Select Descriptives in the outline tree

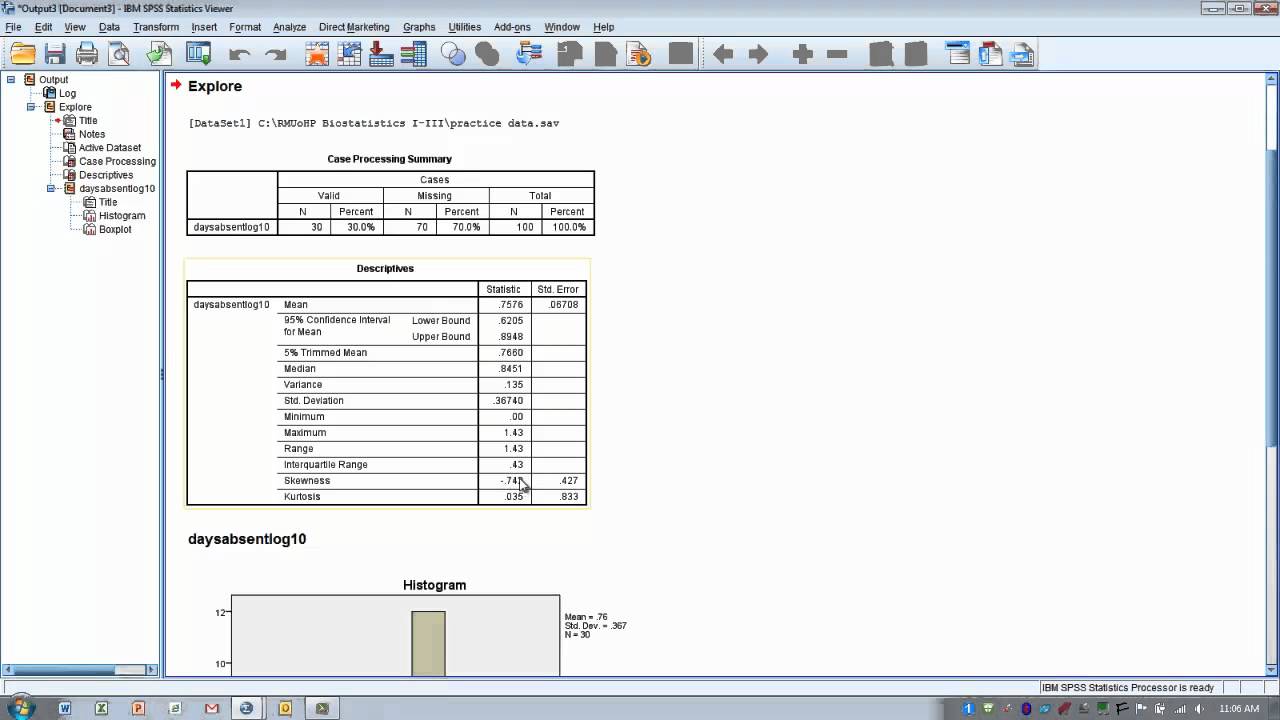point(106,175)
